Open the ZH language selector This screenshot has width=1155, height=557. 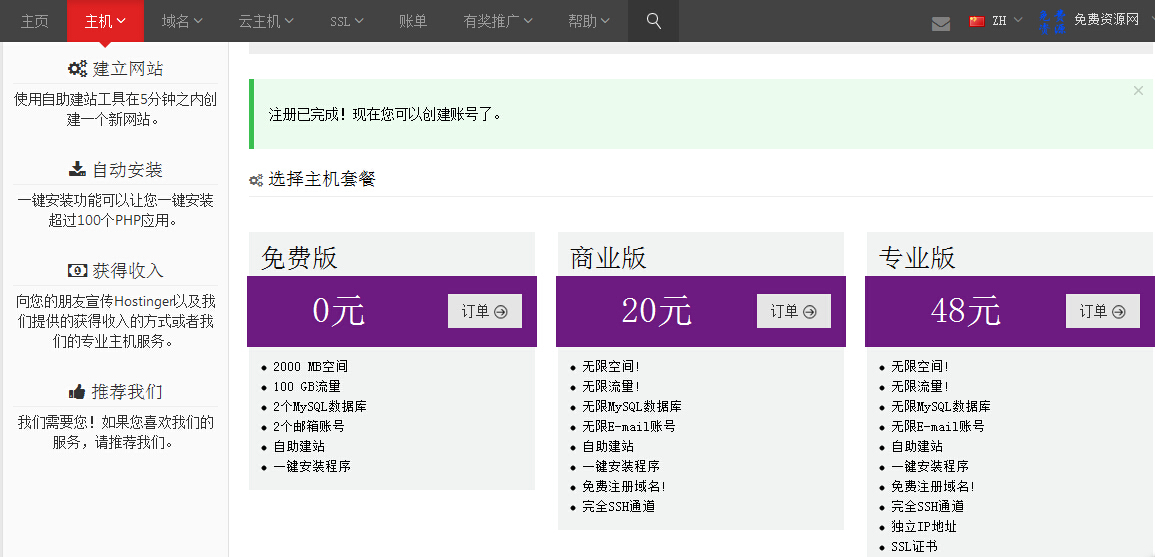click(1006, 21)
